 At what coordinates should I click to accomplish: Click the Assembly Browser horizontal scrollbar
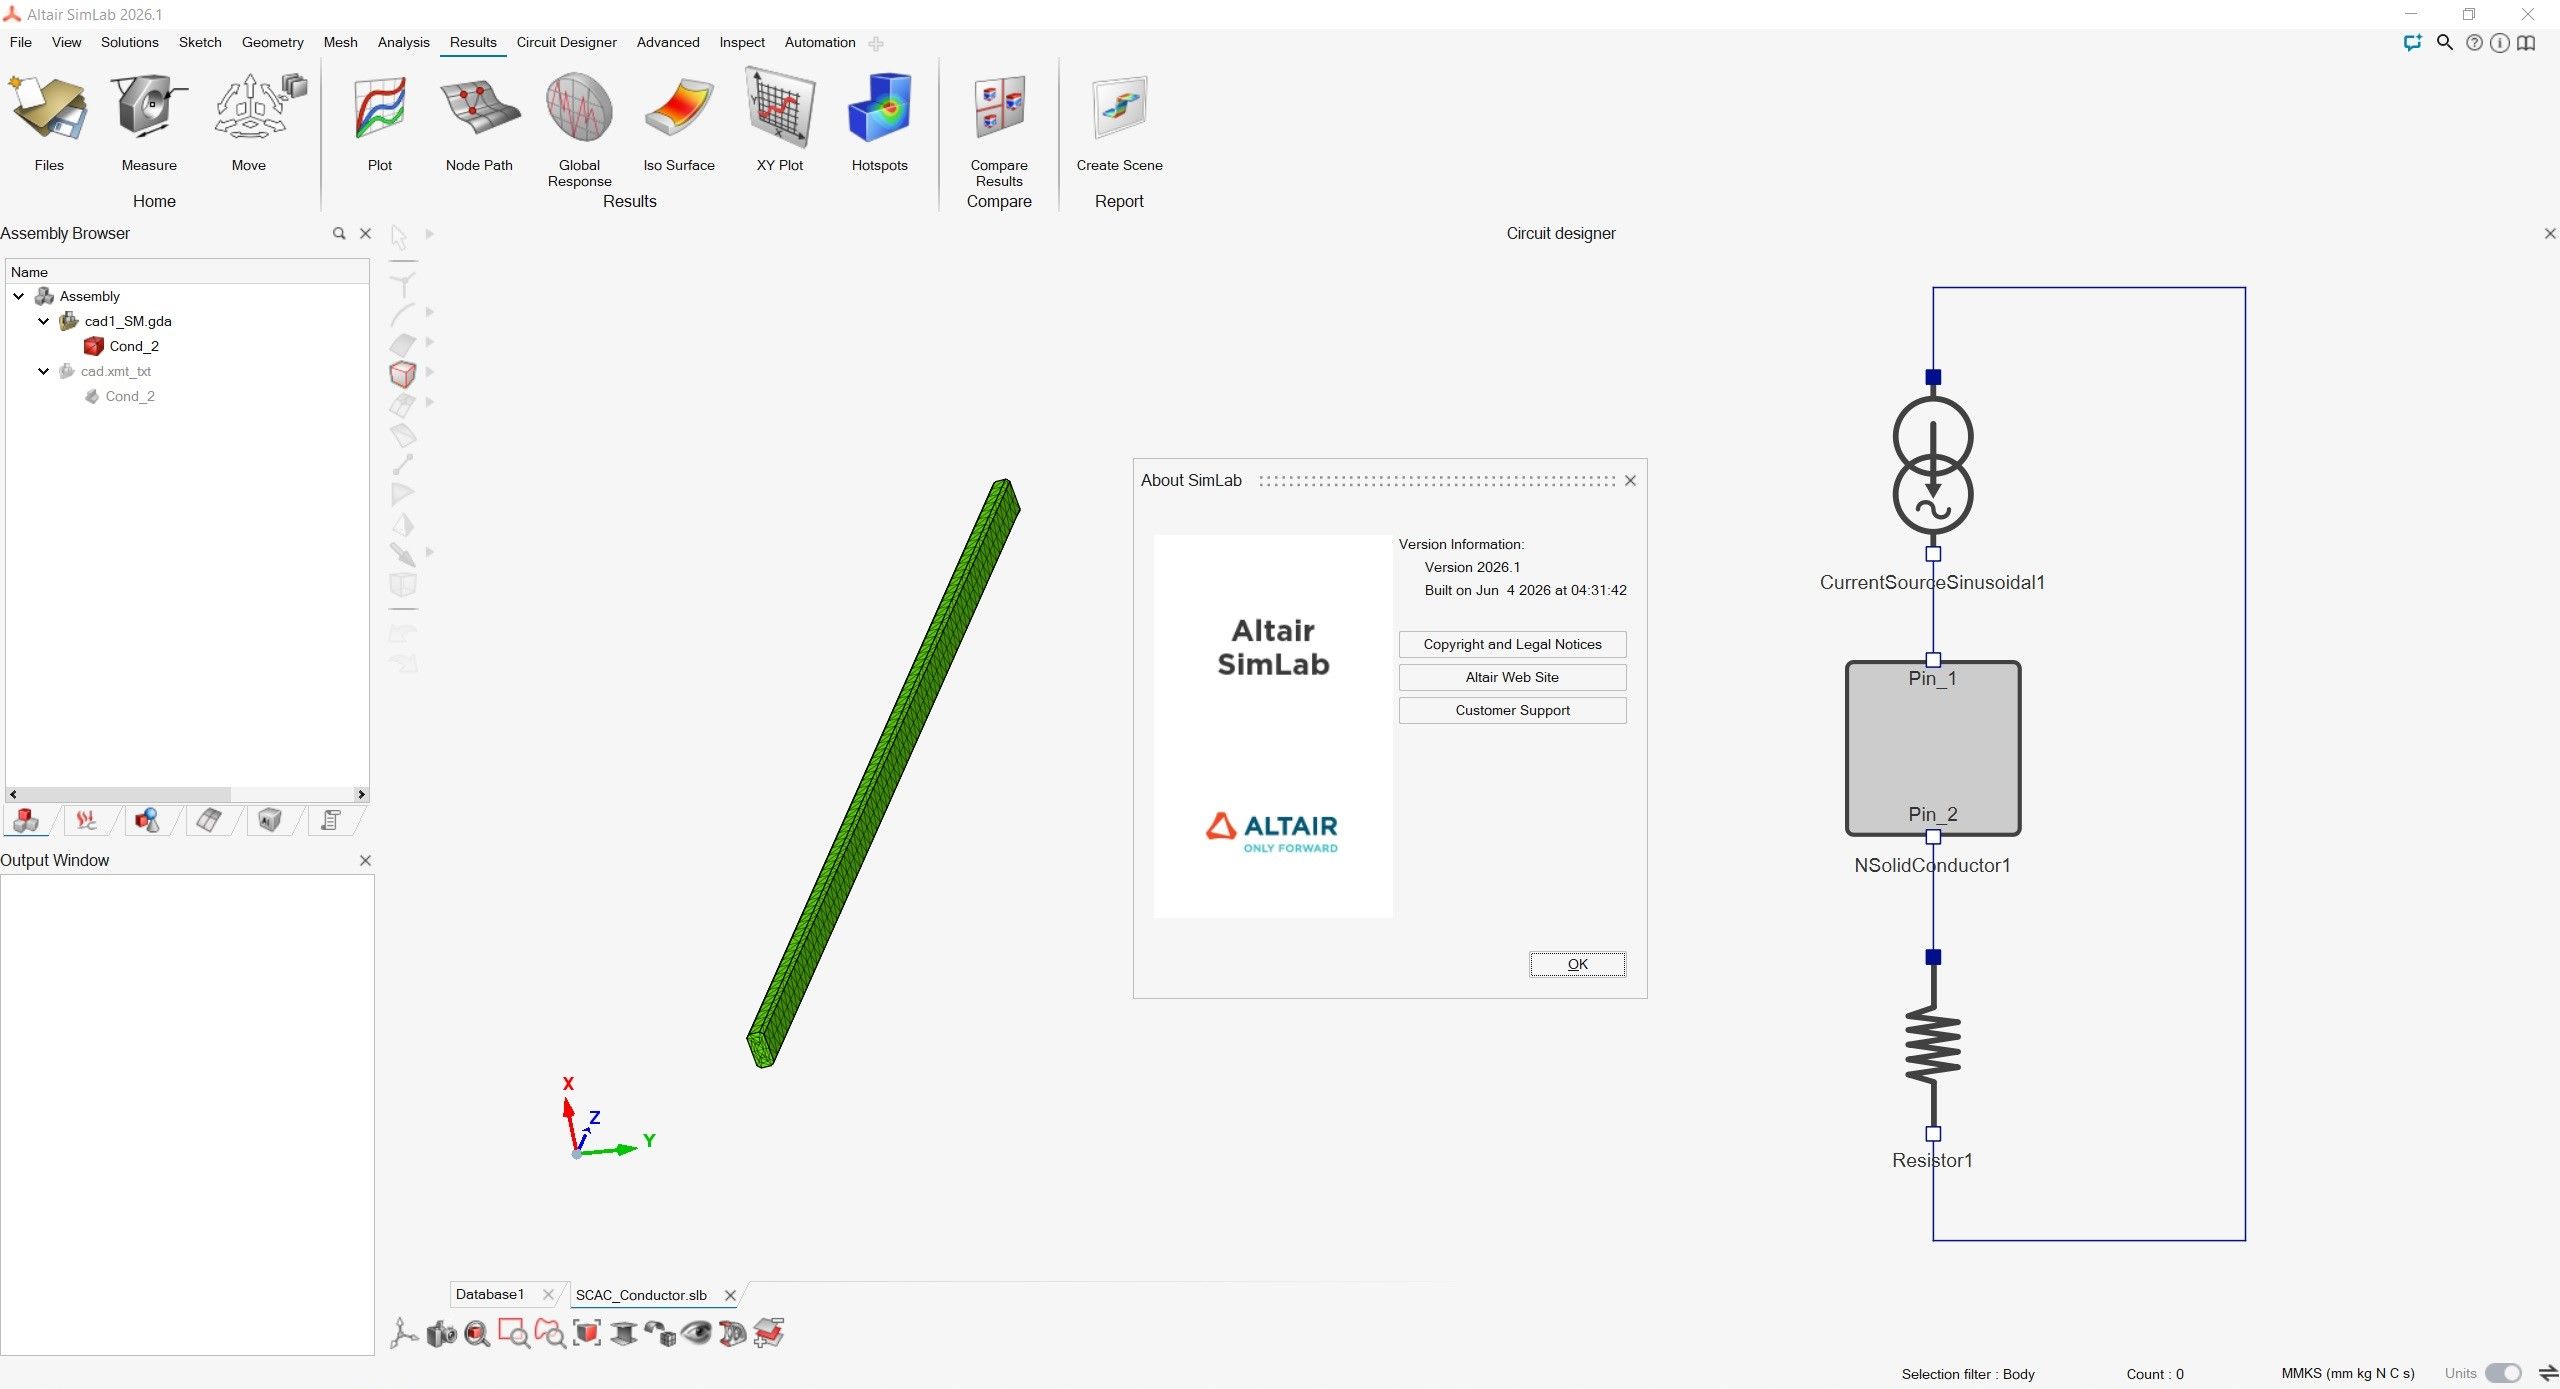click(x=125, y=794)
